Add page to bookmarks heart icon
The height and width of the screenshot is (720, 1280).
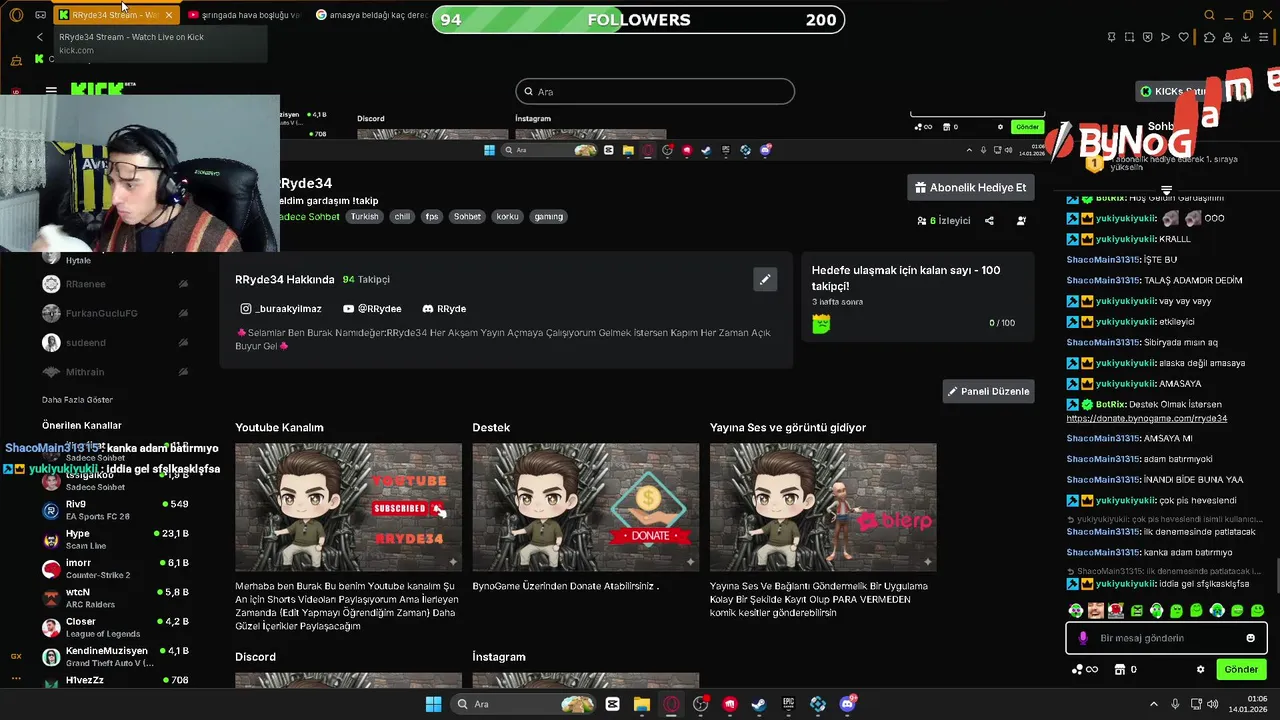coord(1183,37)
